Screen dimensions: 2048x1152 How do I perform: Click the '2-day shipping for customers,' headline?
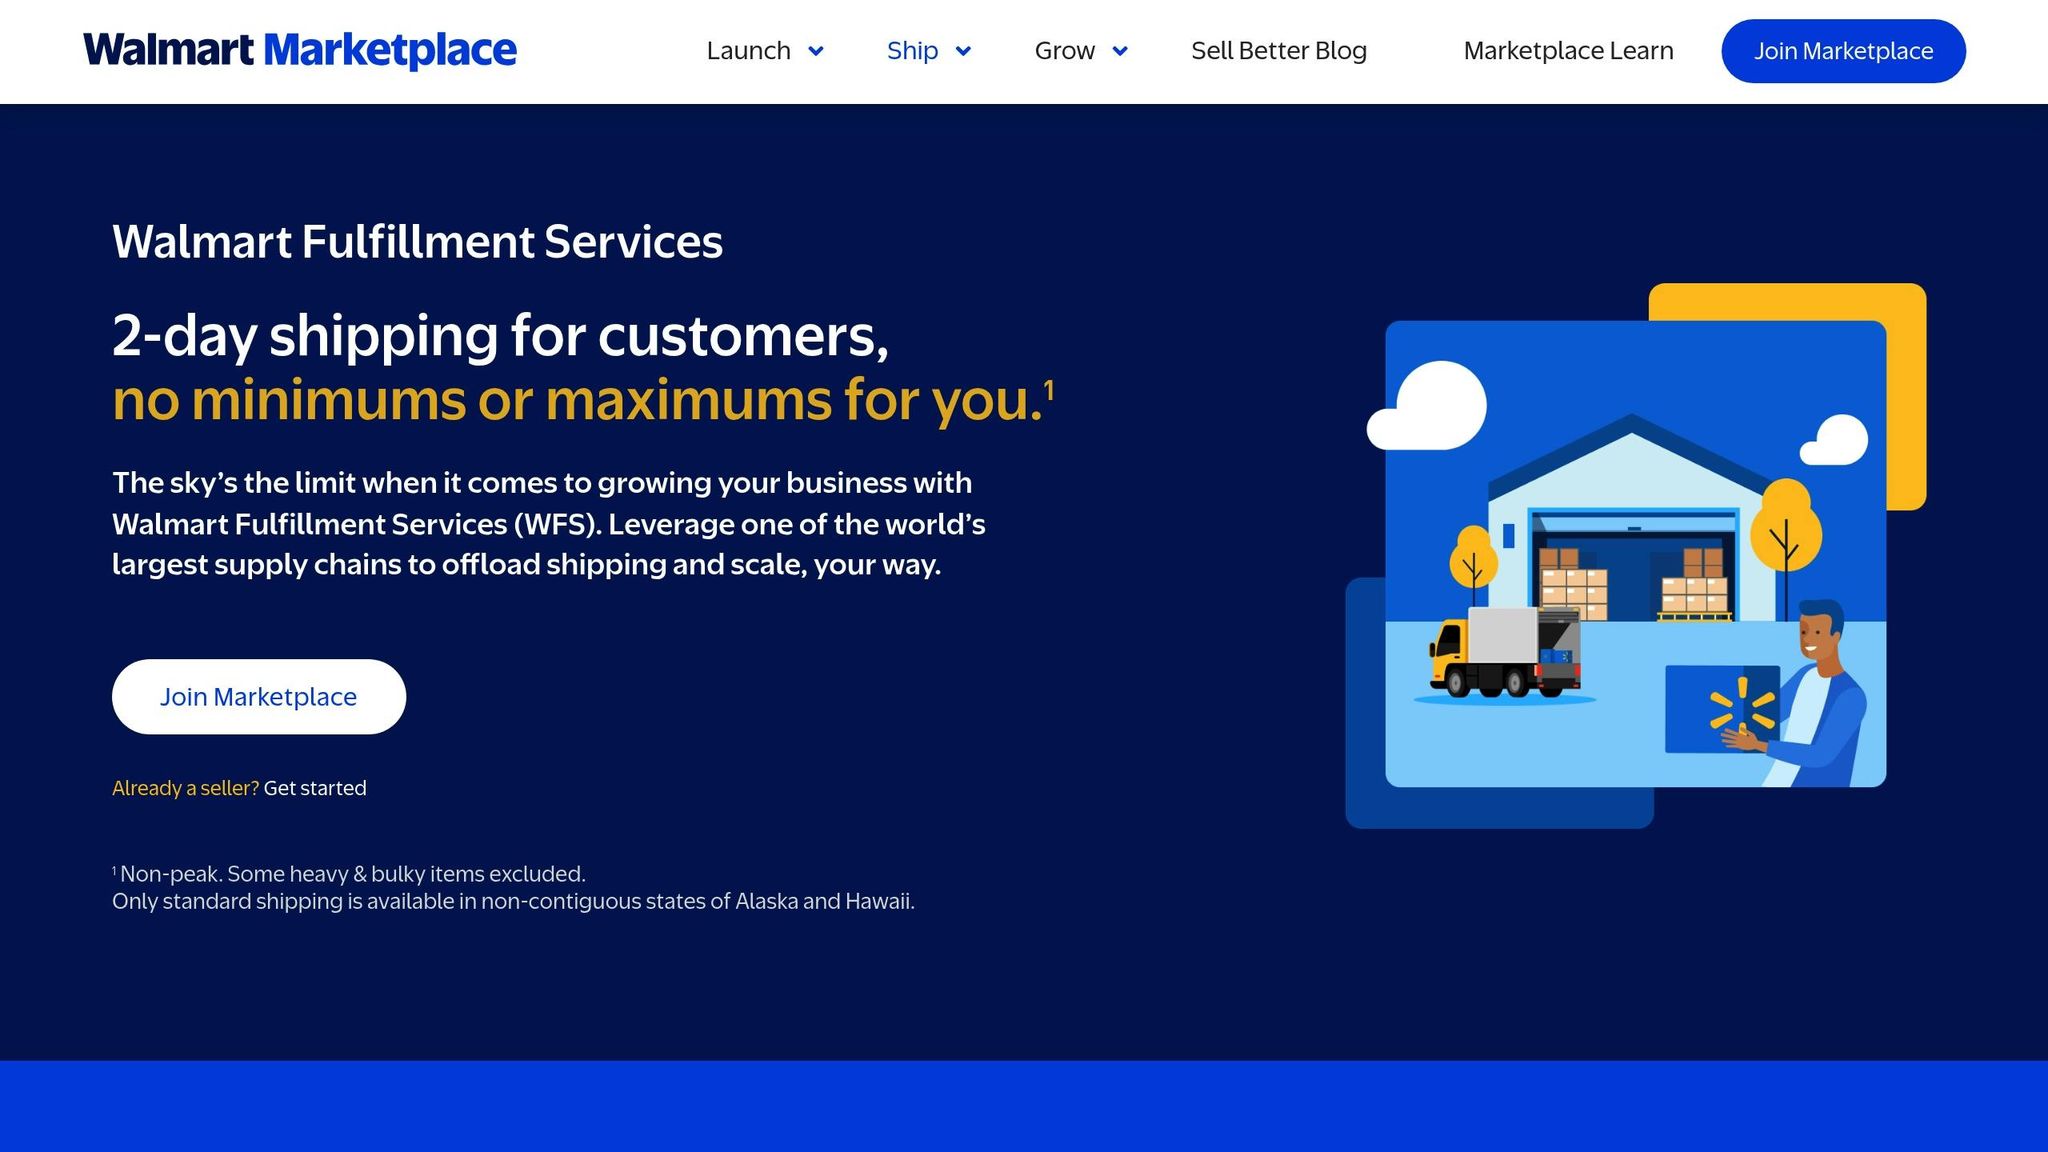(500, 335)
